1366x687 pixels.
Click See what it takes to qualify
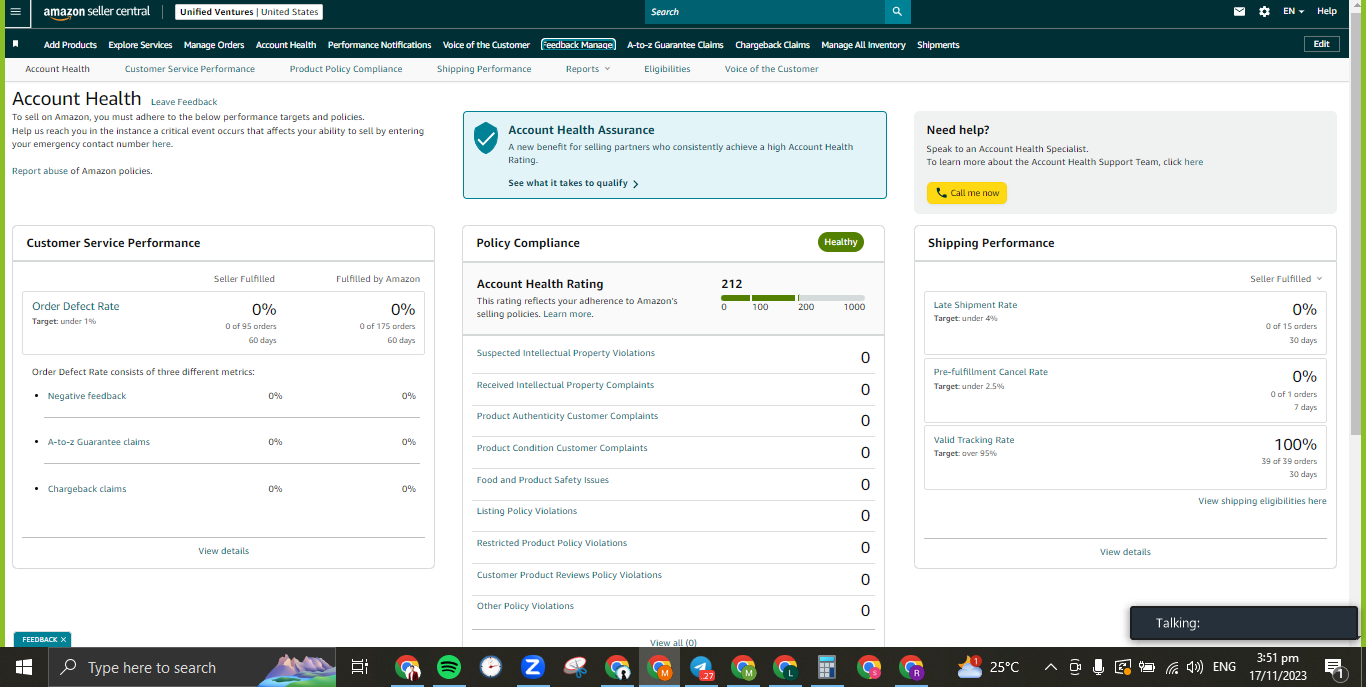coord(573,183)
